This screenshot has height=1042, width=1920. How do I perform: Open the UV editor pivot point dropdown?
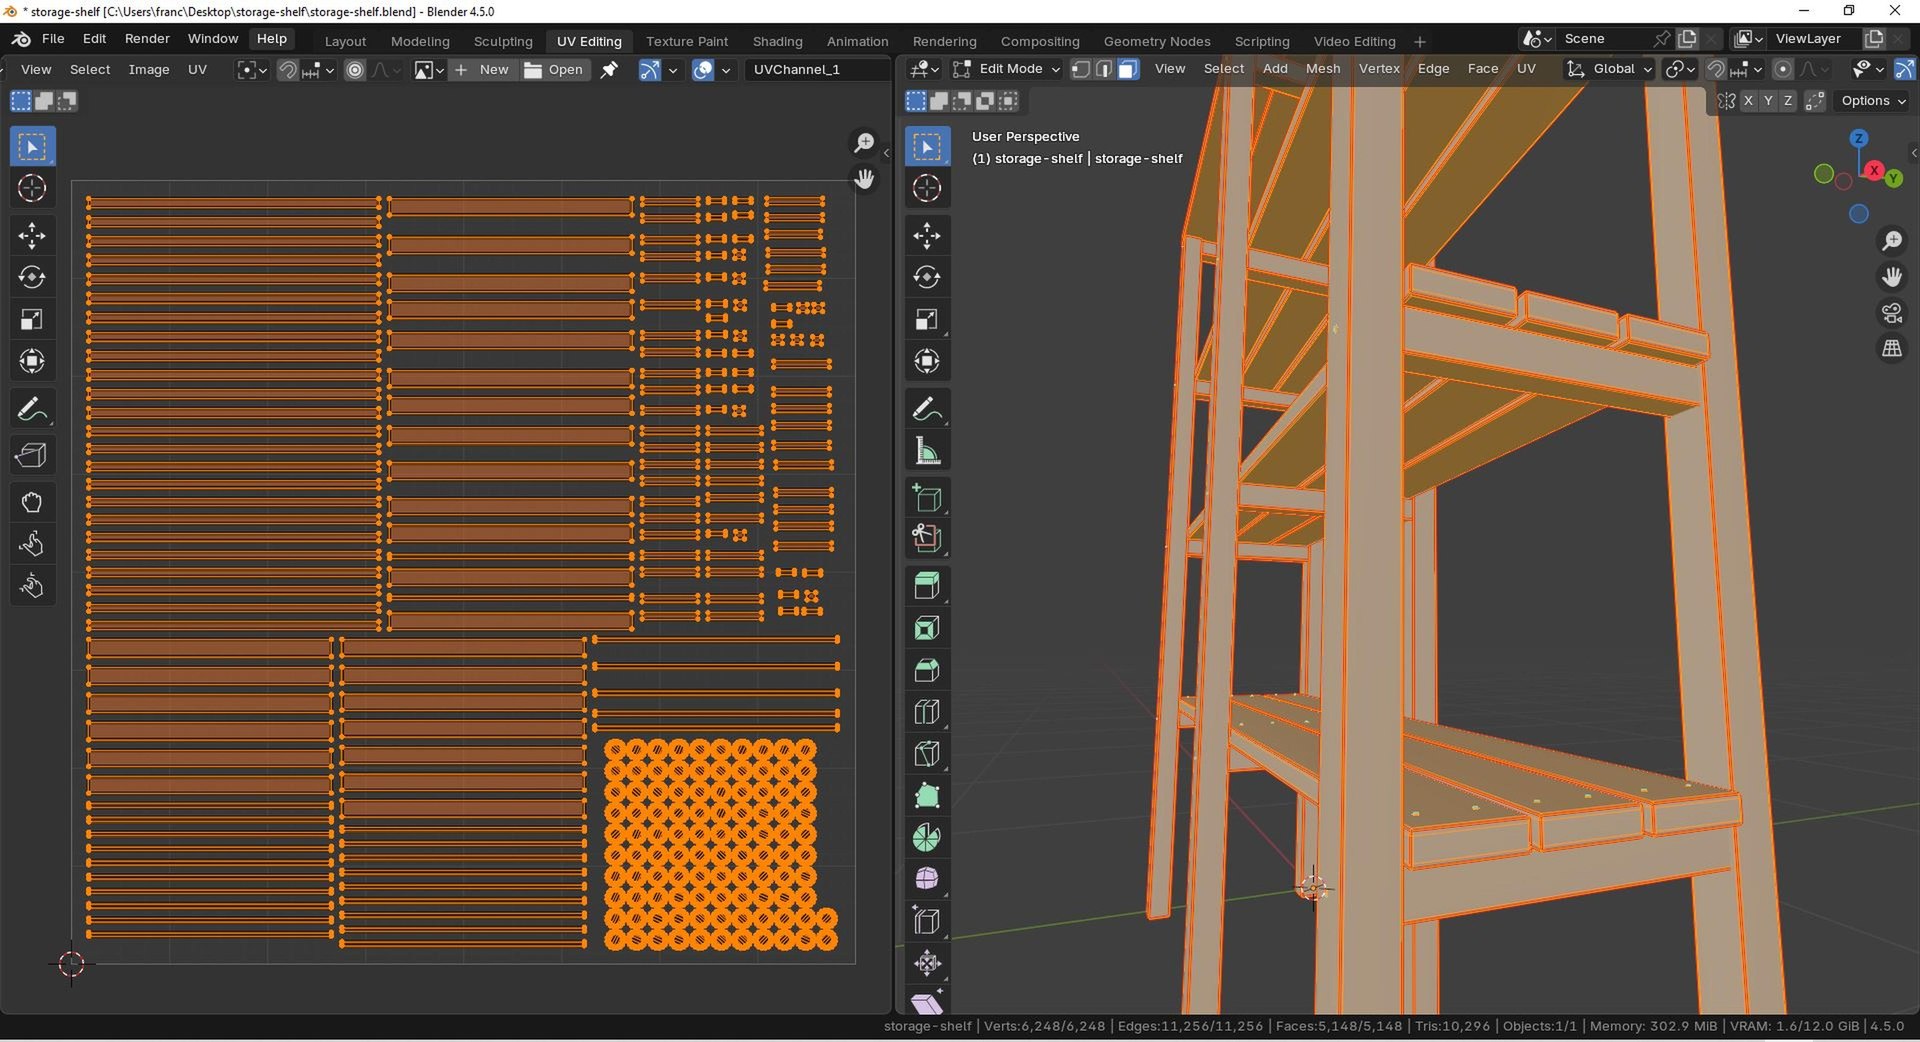point(251,70)
